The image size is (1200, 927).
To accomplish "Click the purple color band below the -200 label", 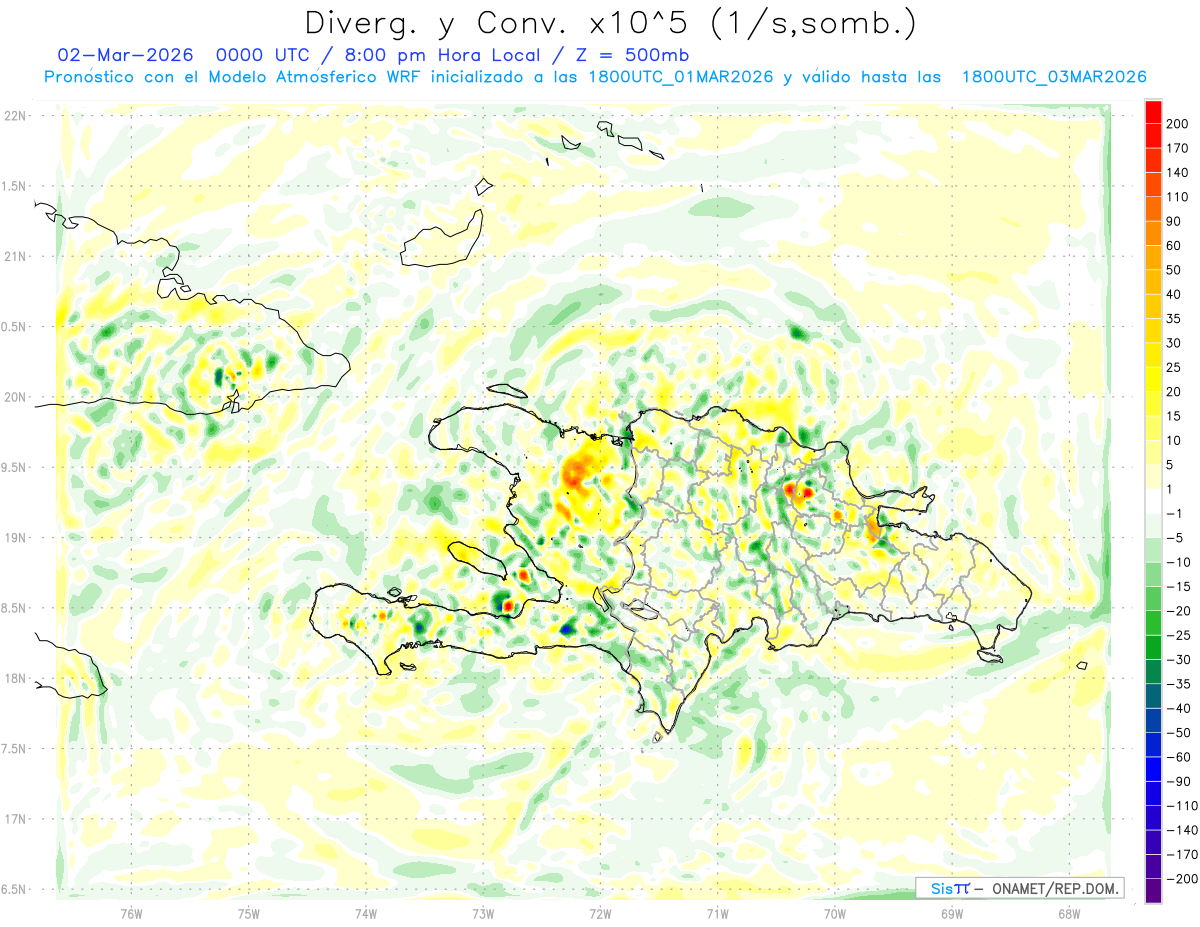I will (x=1153, y=891).
